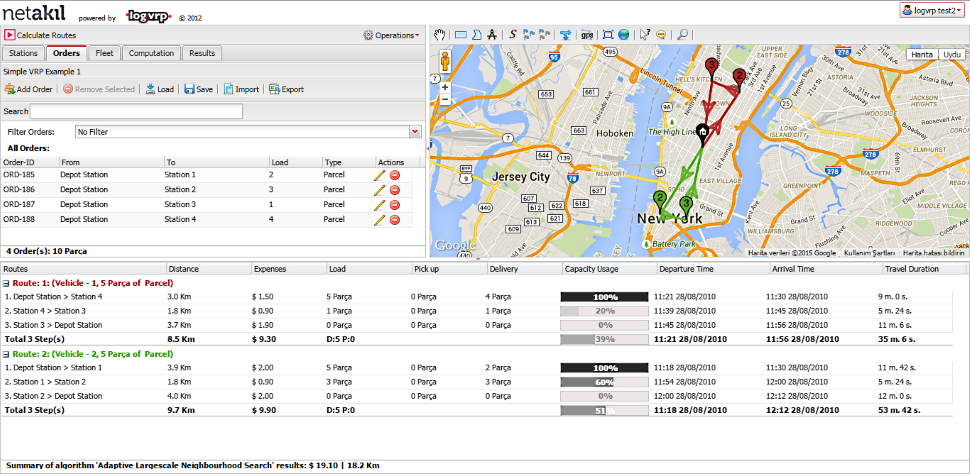Image resolution: width=970 pixels, height=474 pixels.
Task: Click the globe icon in map toolbar
Action: pos(624,35)
